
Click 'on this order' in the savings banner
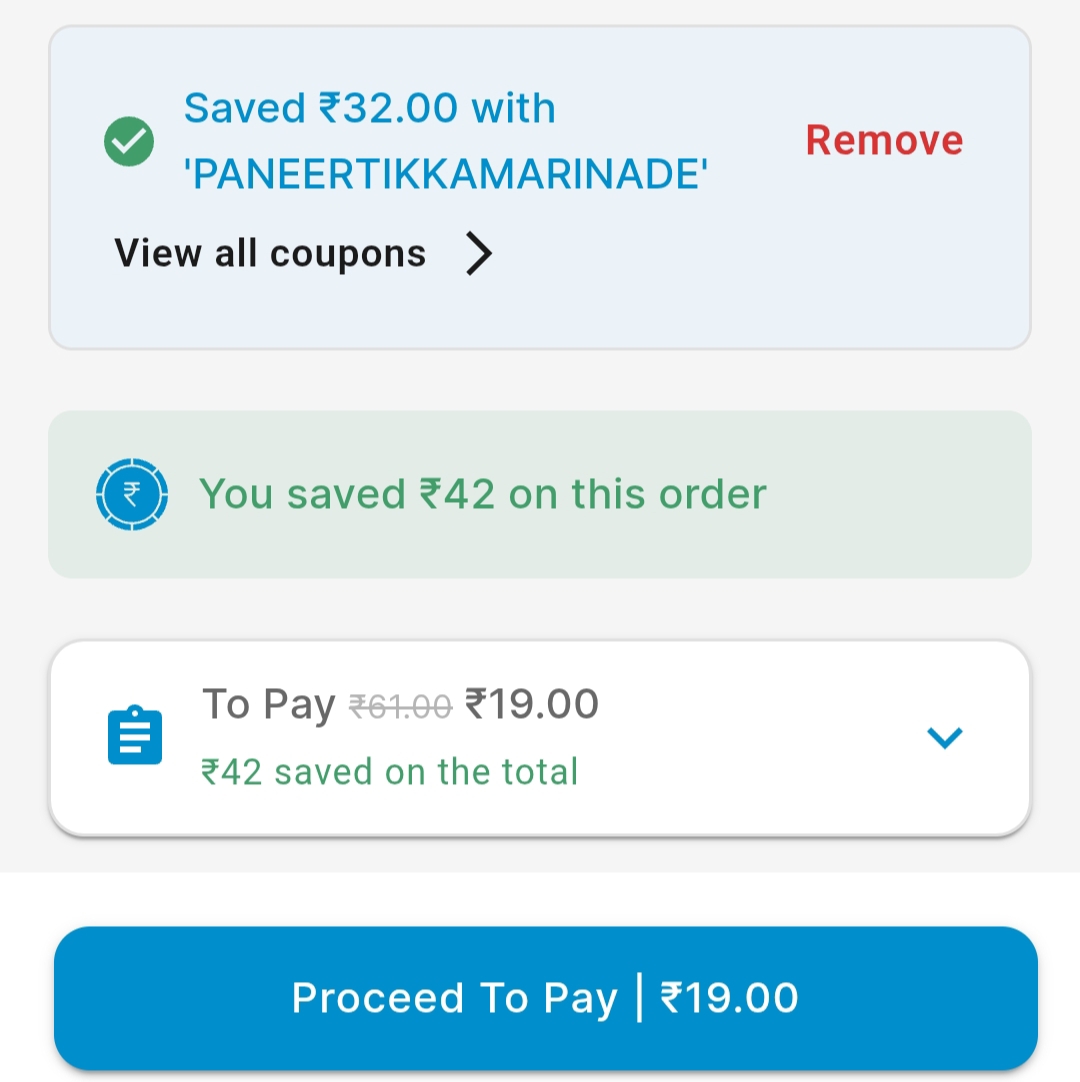click(x=638, y=494)
